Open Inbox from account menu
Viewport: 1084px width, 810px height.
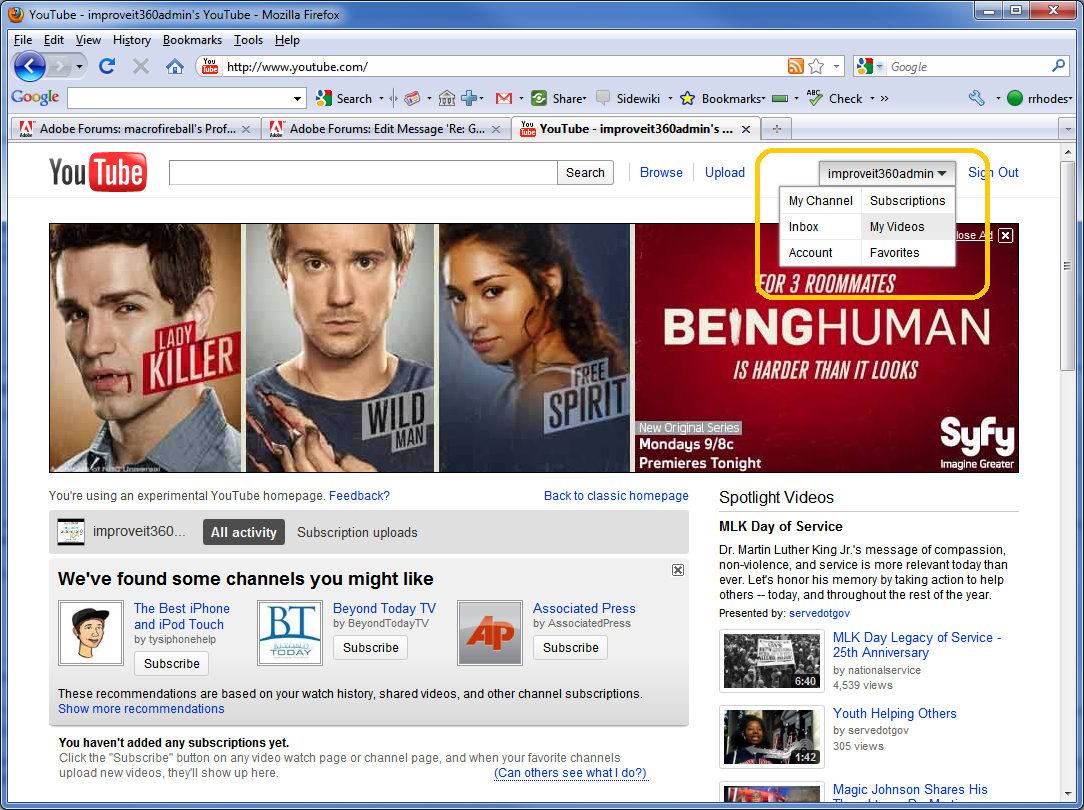[x=821, y=227]
